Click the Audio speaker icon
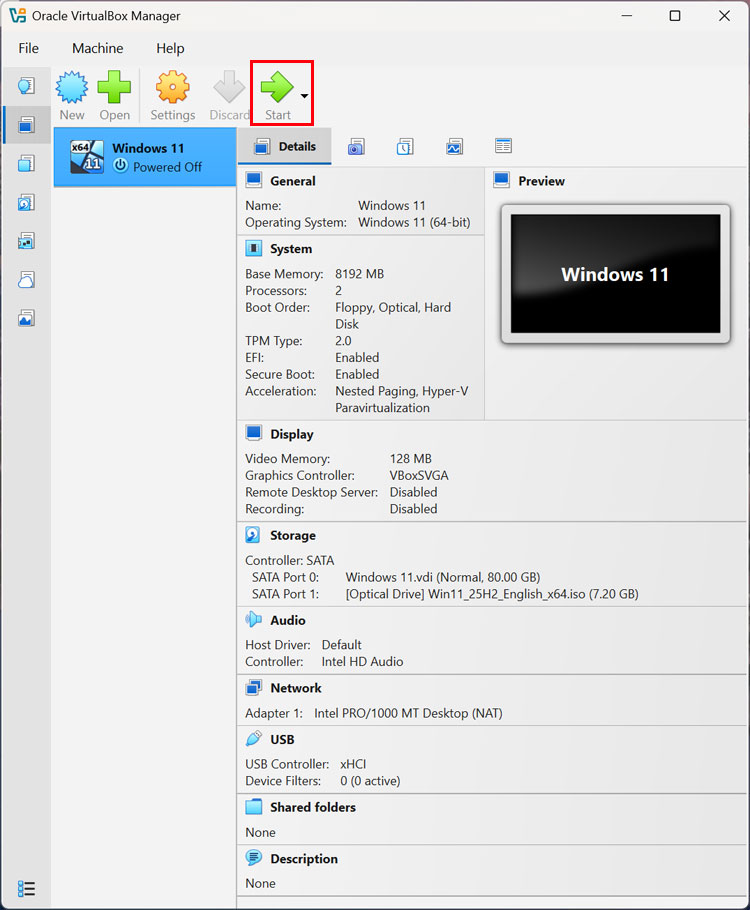 point(253,619)
